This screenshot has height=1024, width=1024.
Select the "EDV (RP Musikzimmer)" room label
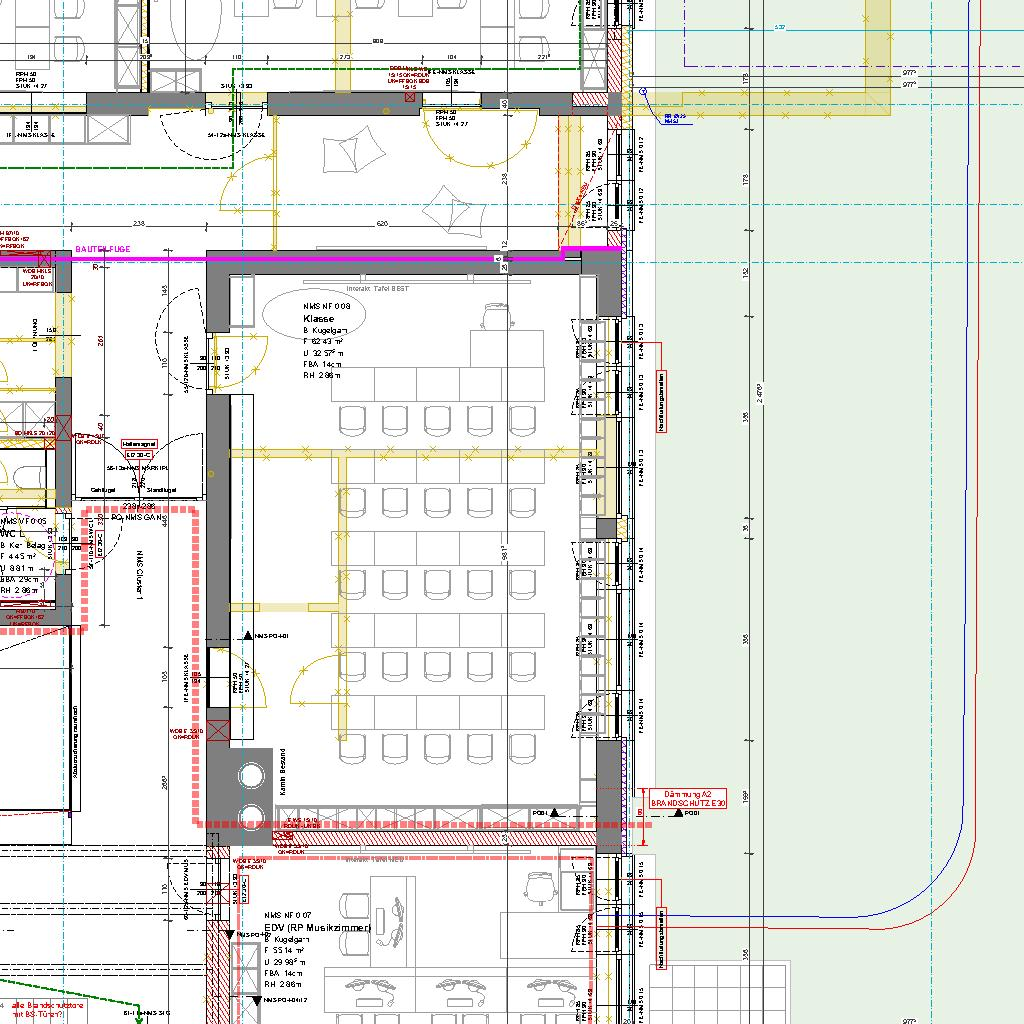coord(317,928)
